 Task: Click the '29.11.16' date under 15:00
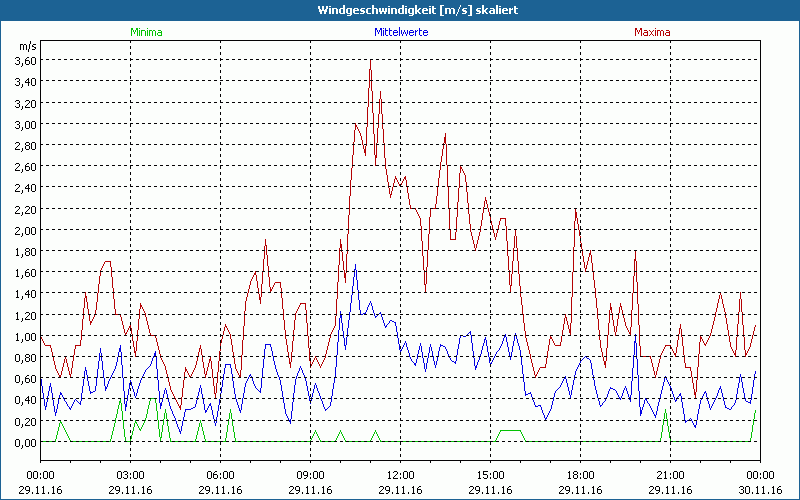point(490,490)
